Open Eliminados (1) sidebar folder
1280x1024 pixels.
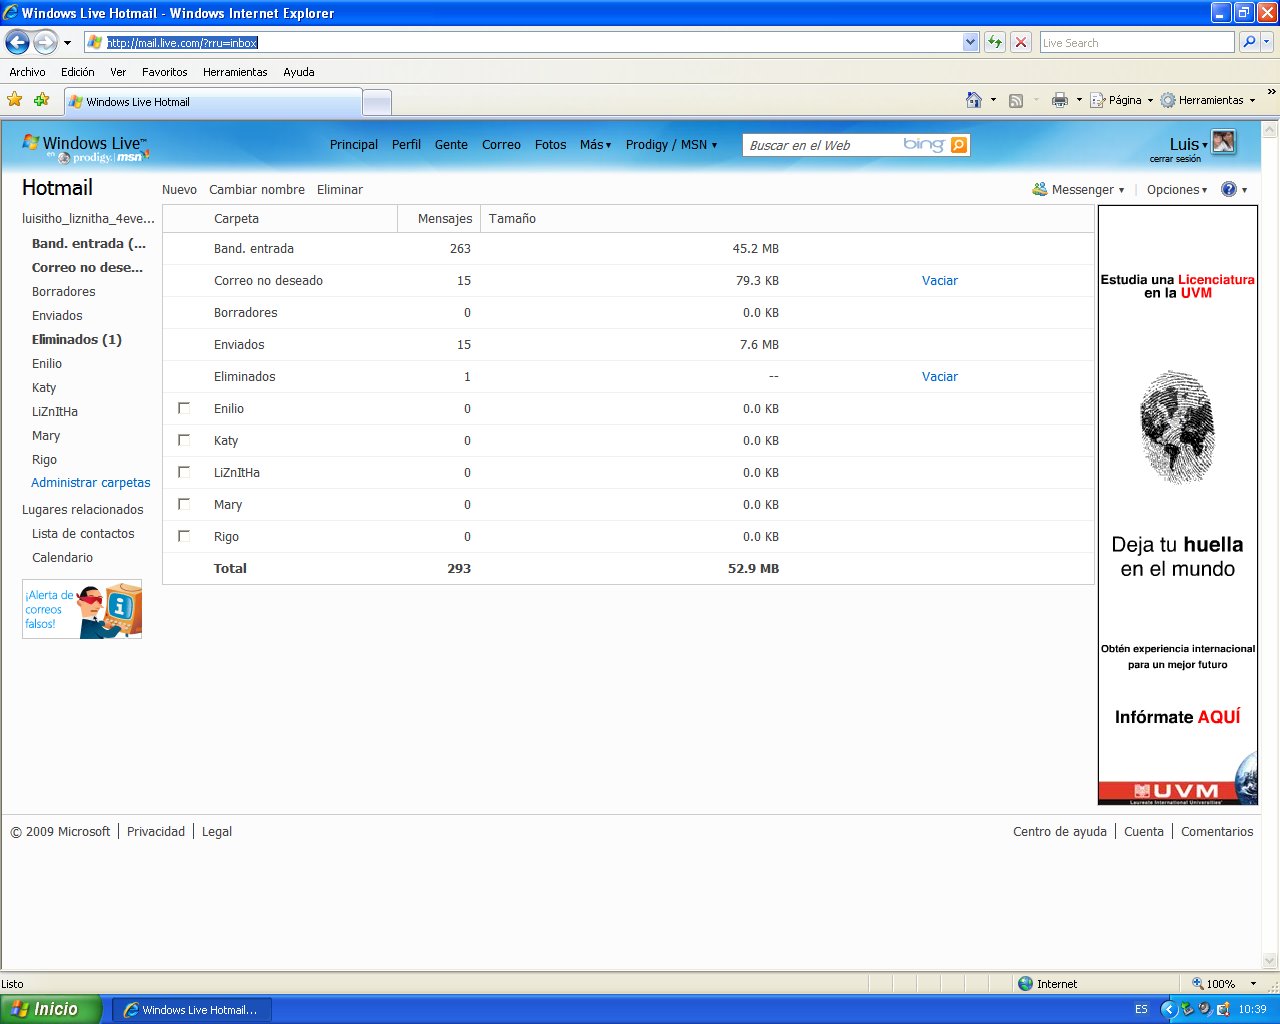[x=77, y=340]
